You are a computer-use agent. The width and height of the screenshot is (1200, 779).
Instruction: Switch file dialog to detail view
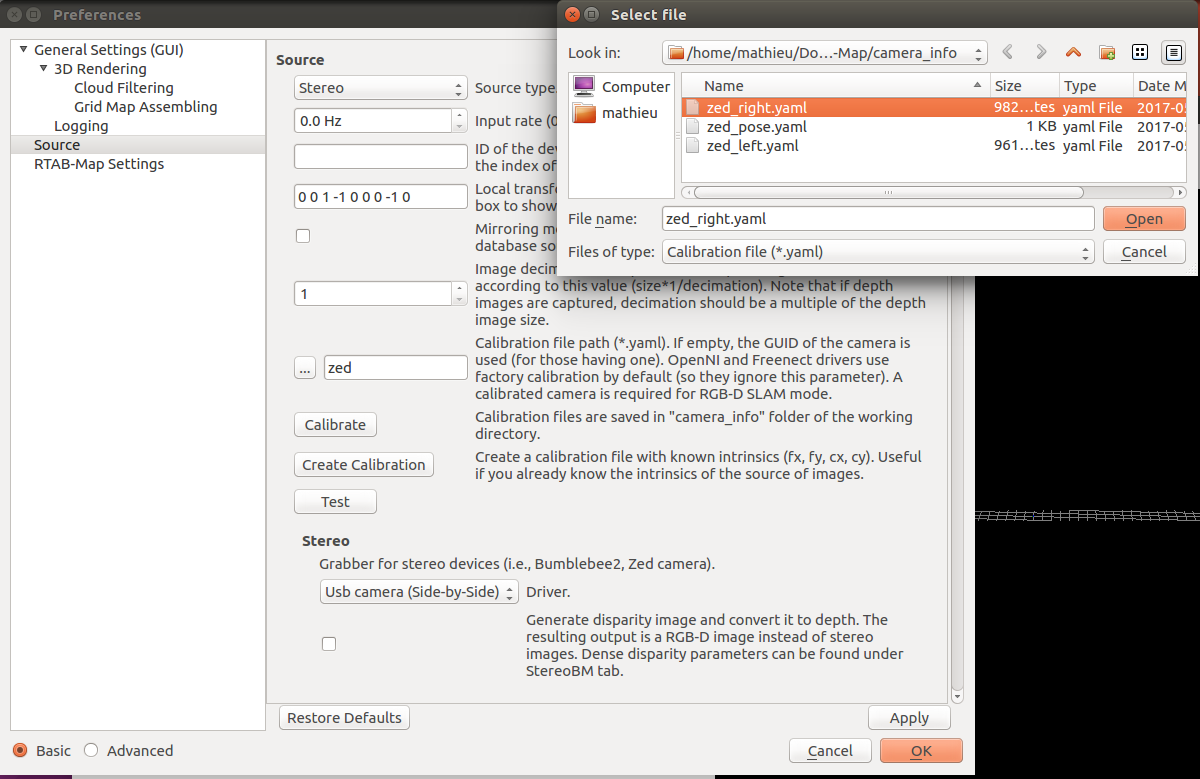1173,52
